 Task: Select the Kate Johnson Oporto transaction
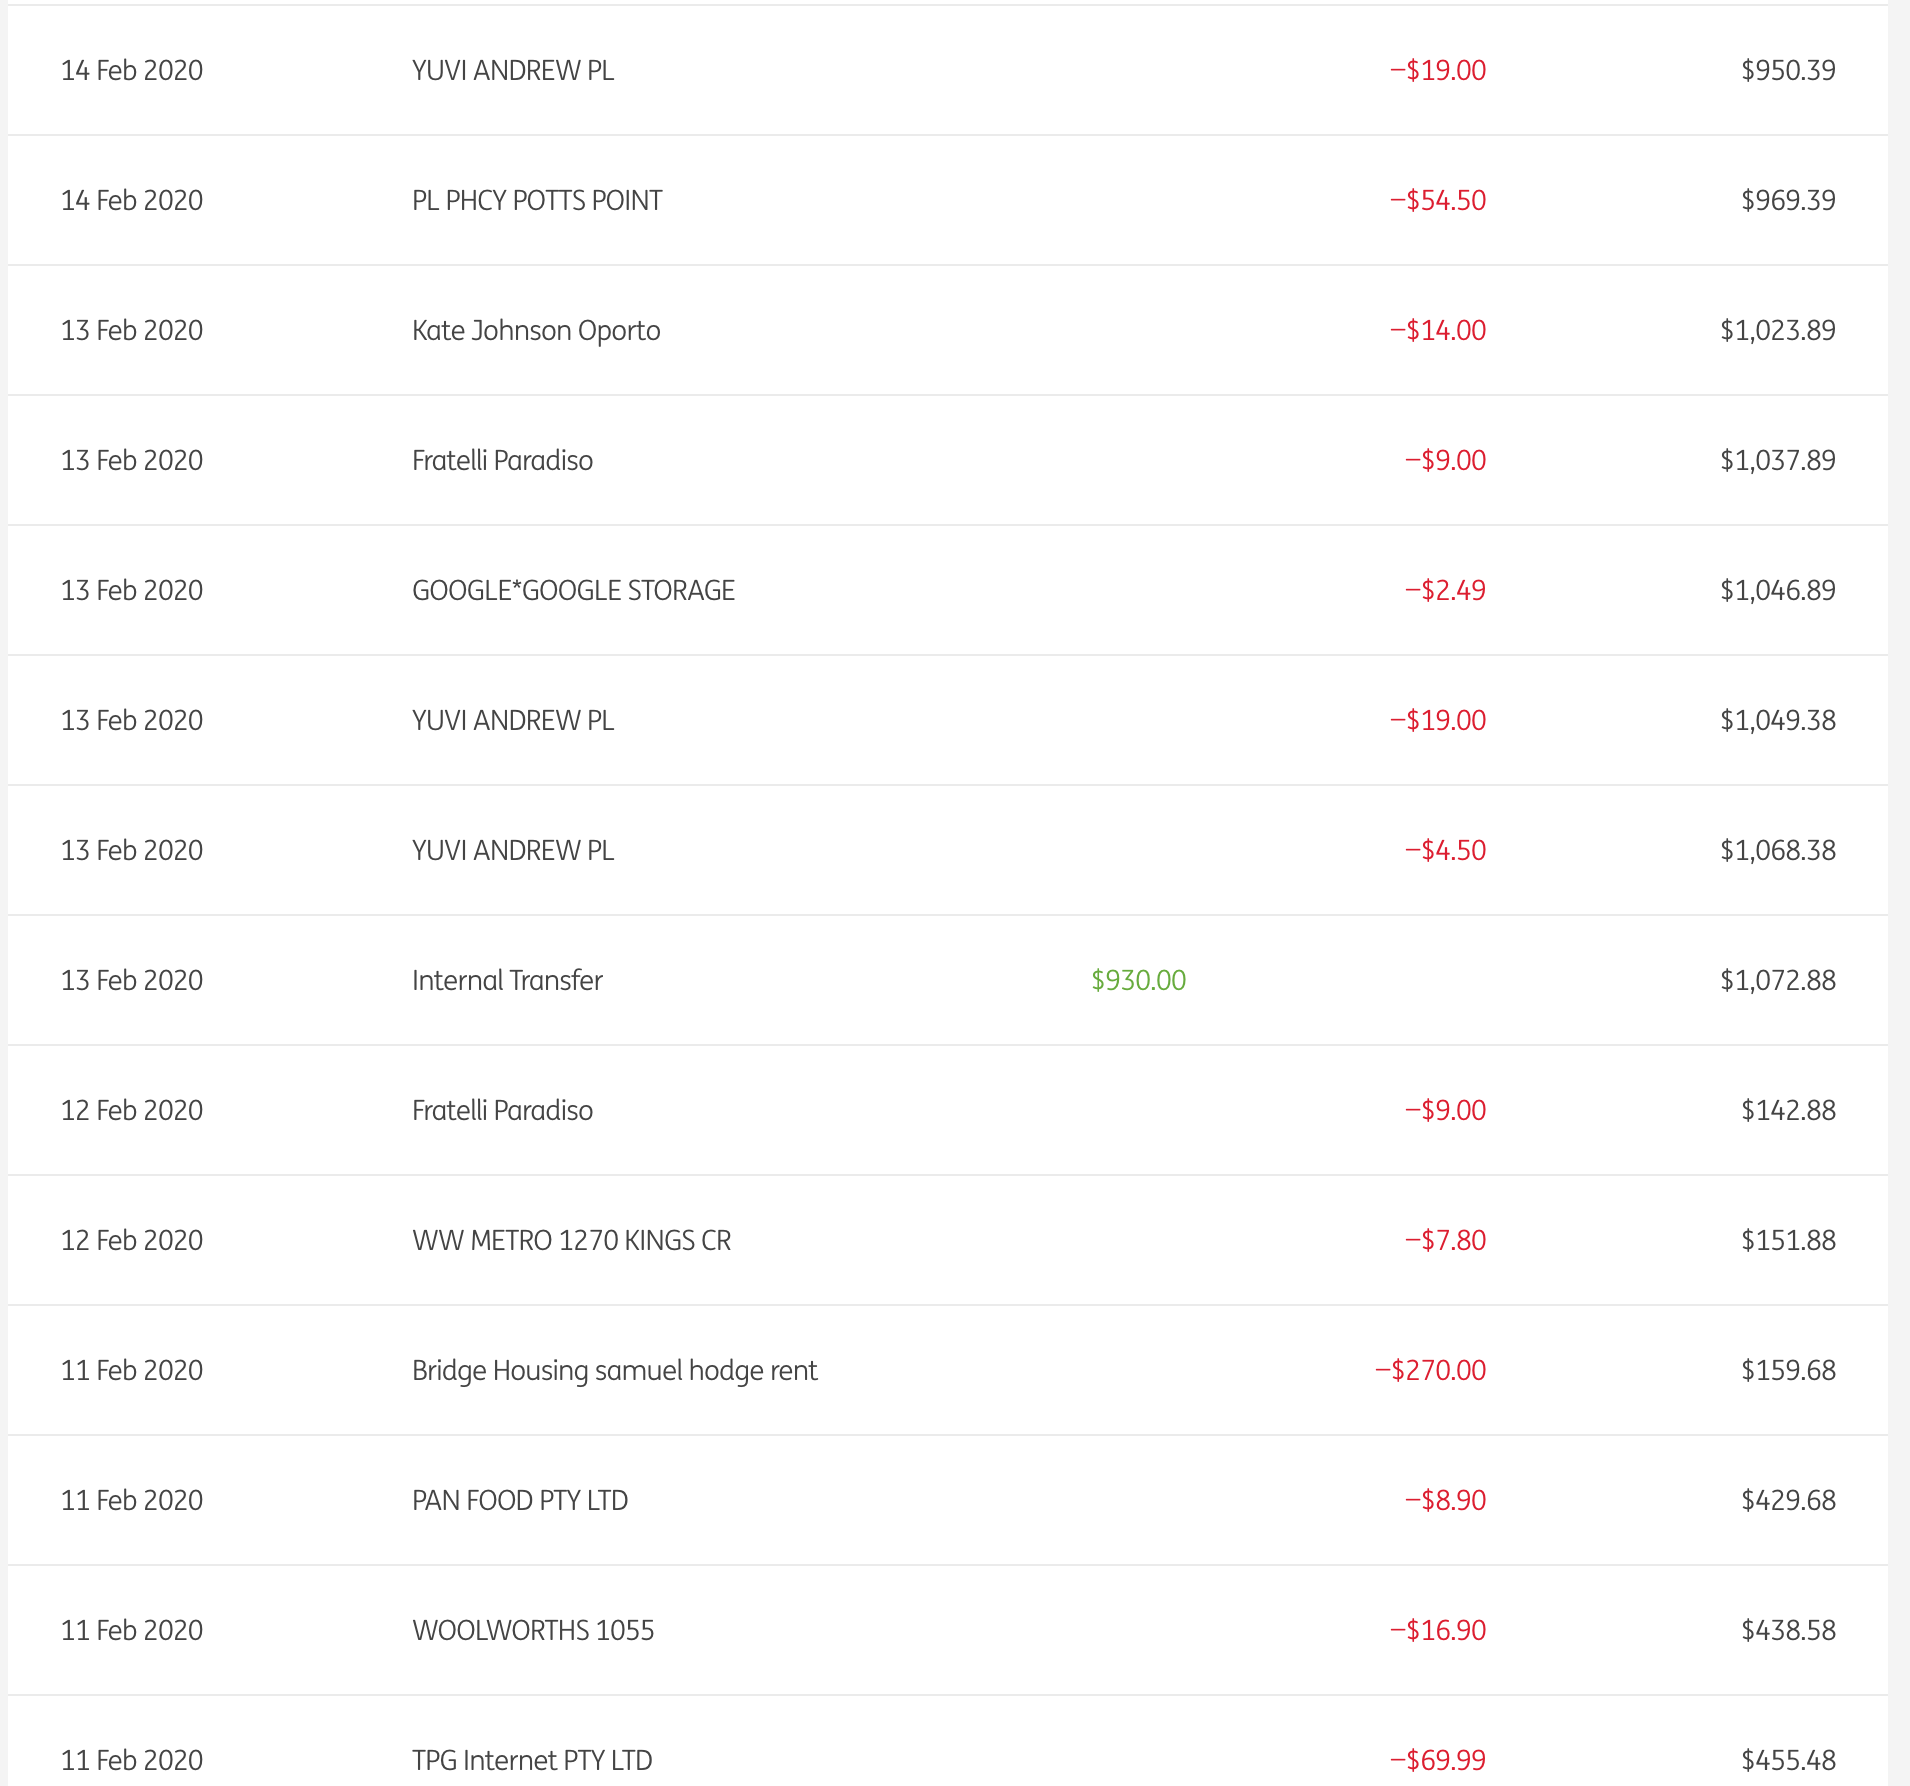pos(536,330)
